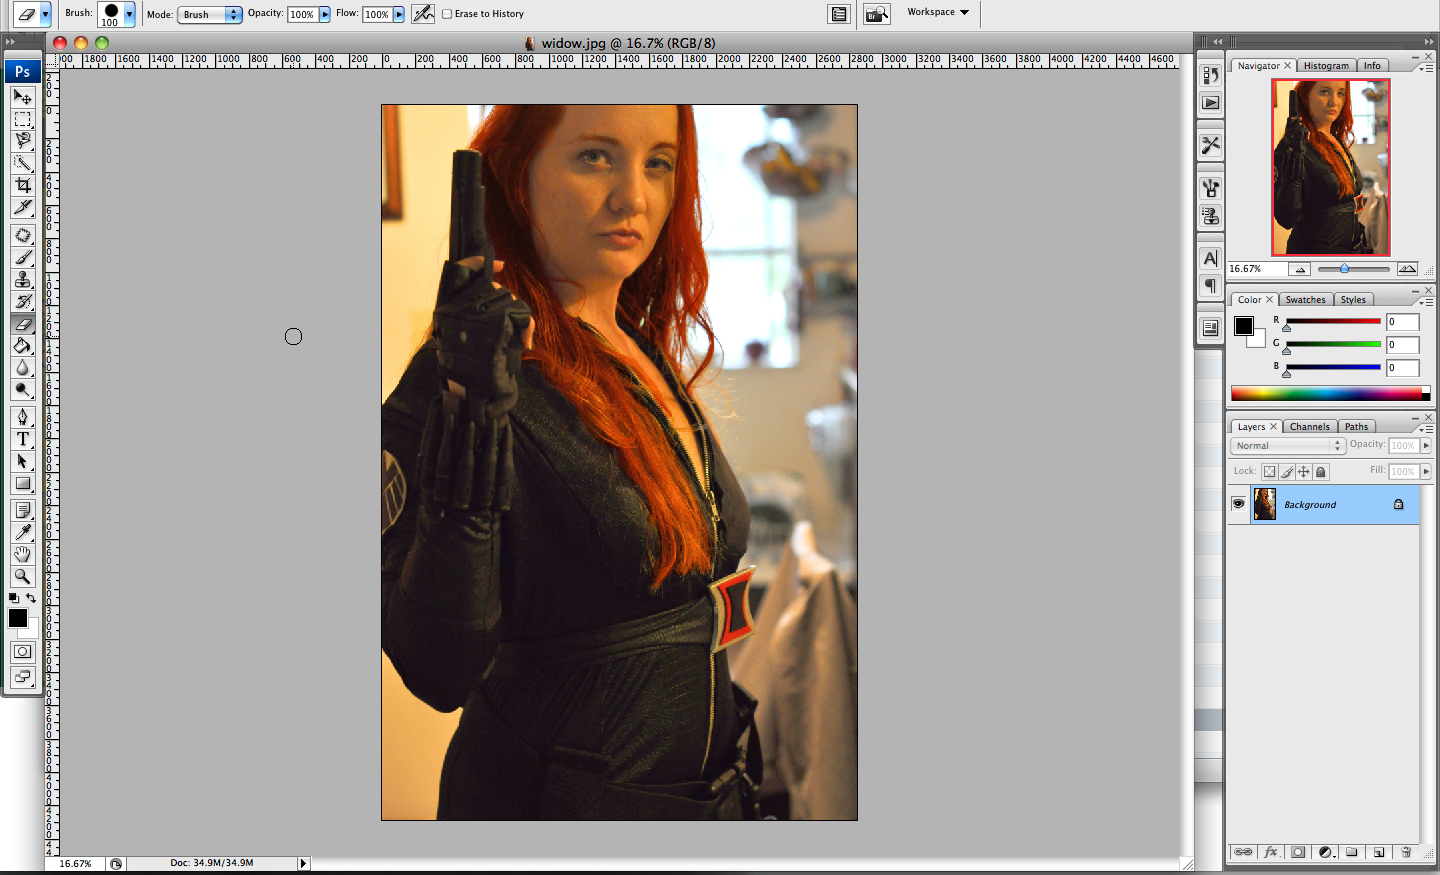Select the Zoom tool
Image resolution: width=1440 pixels, height=875 pixels.
click(22, 576)
